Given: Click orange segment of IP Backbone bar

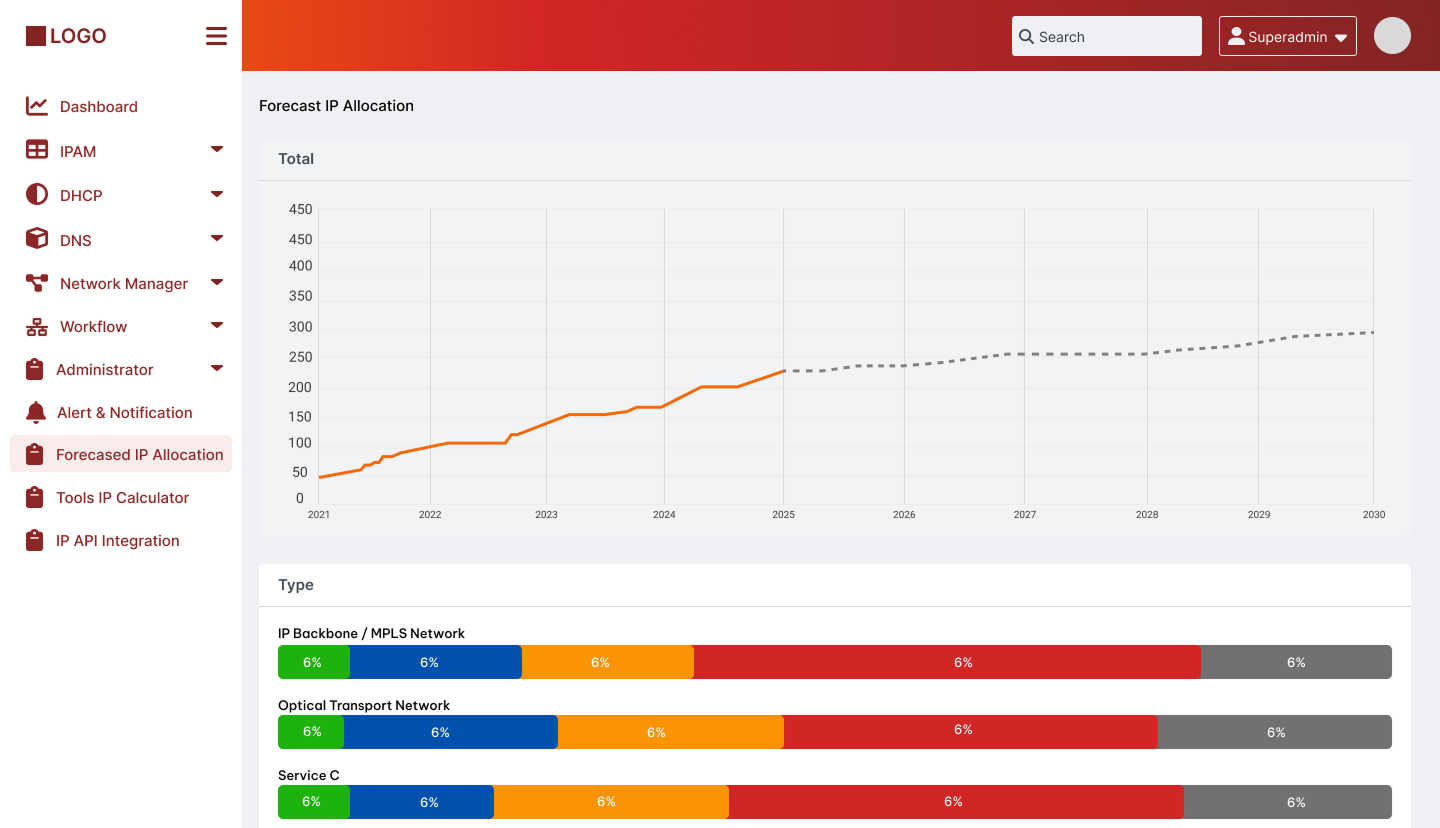Looking at the screenshot, I should [608, 662].
